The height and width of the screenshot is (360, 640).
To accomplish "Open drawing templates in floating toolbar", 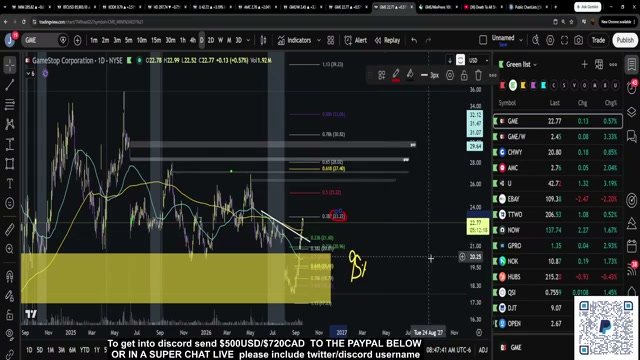I will tap(382, 75).
